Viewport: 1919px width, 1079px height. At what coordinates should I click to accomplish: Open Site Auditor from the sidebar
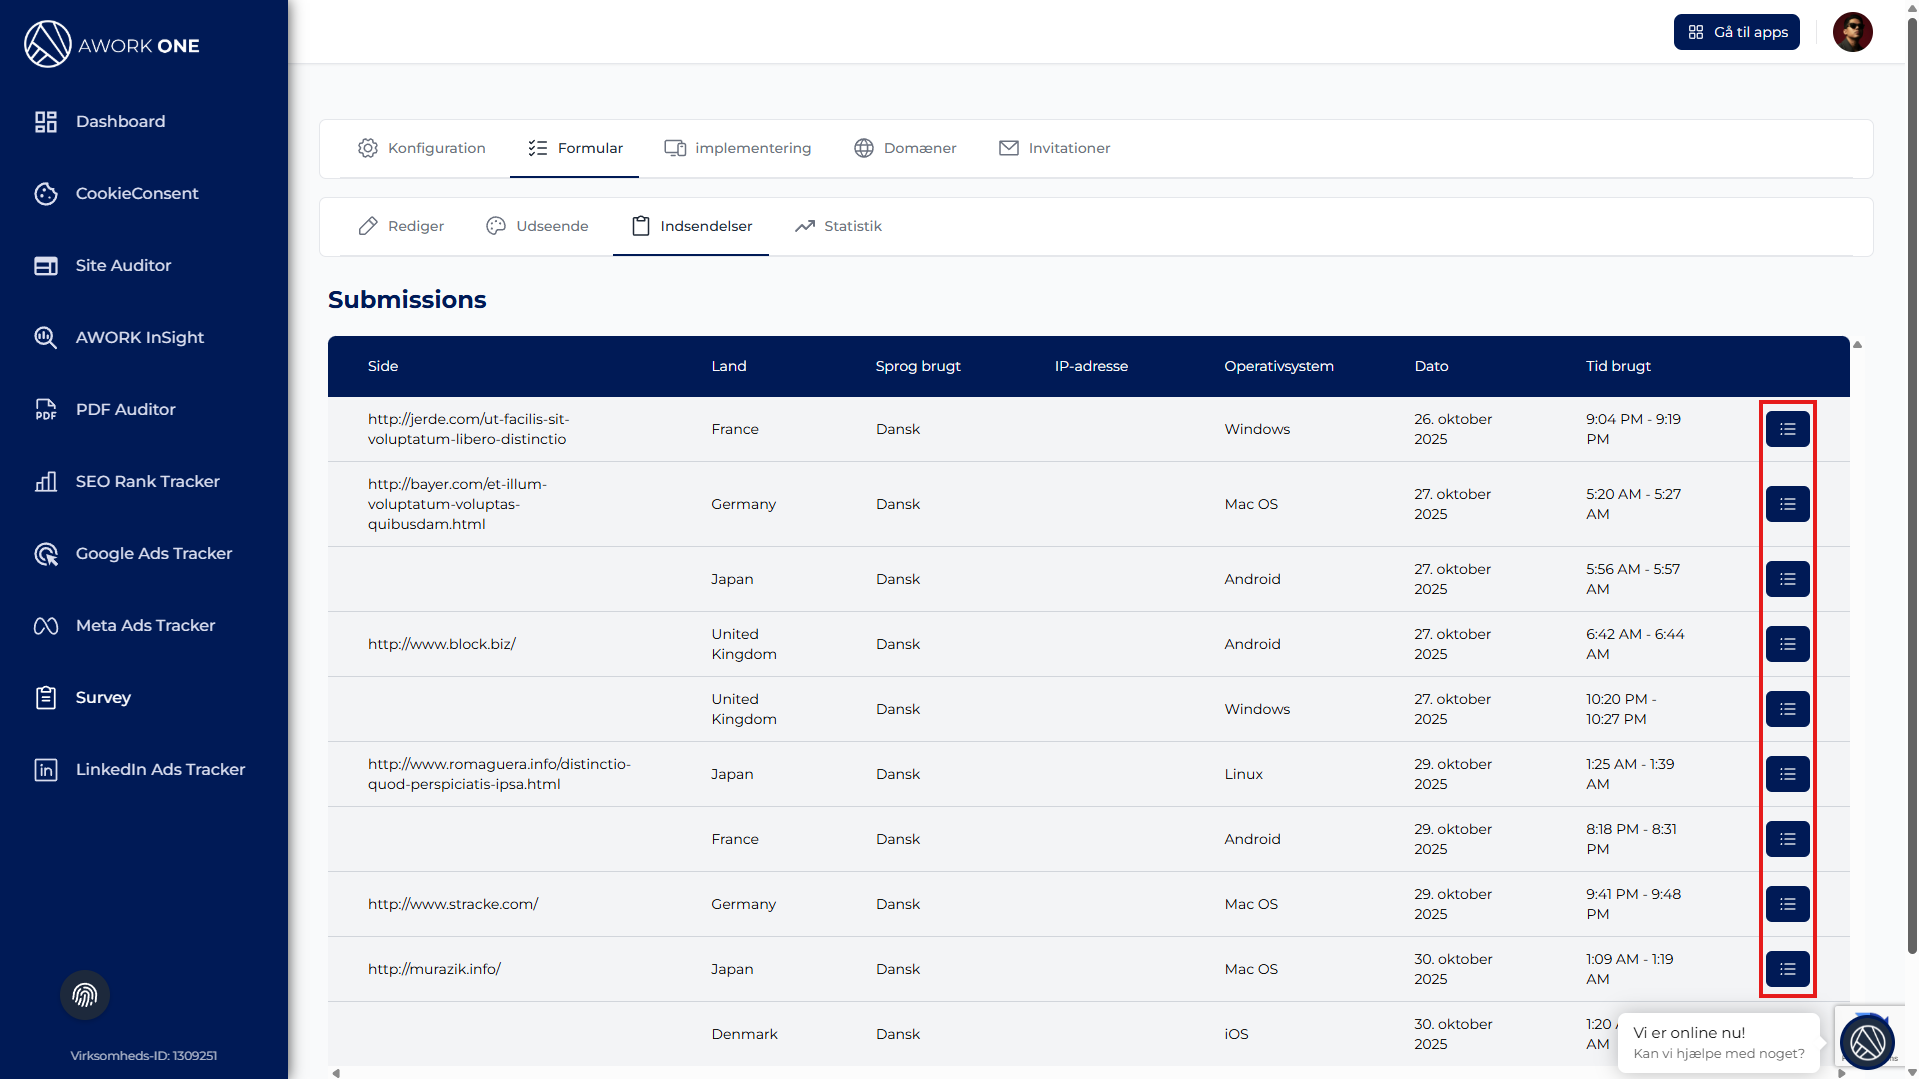(123, 265)
